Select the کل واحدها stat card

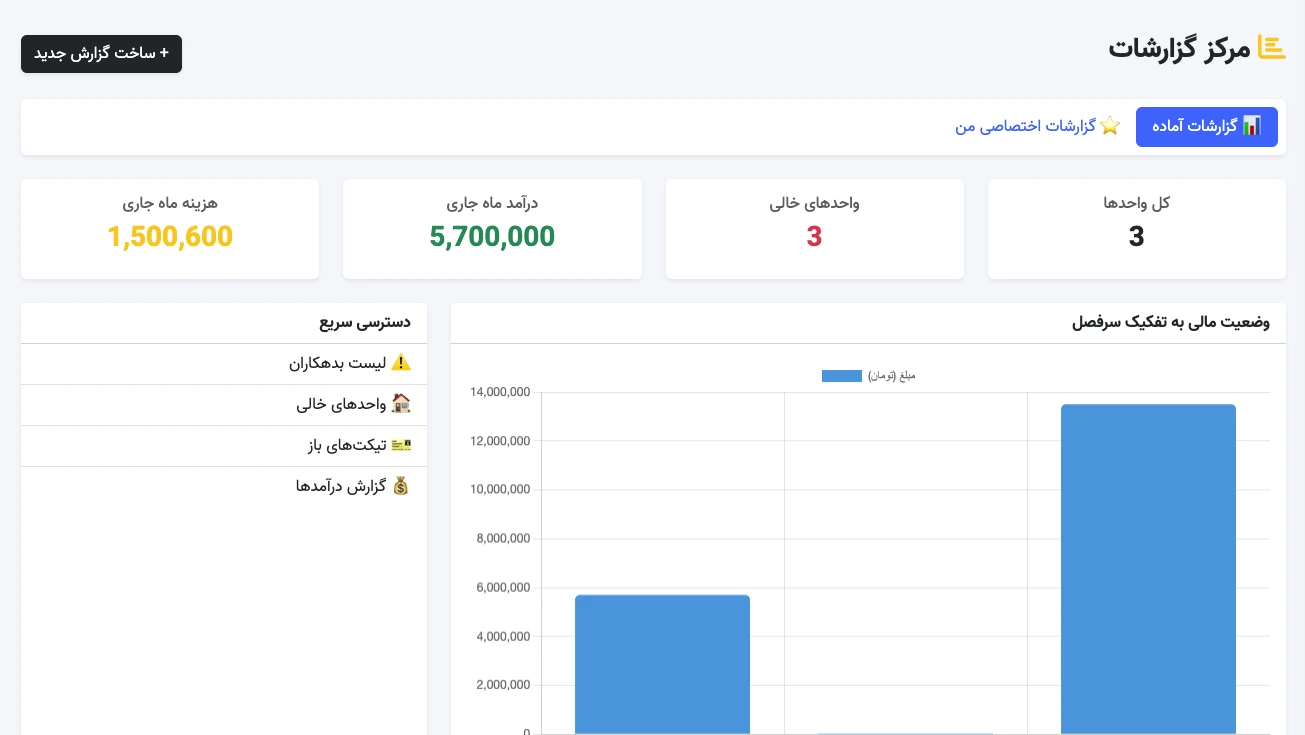1136,229
